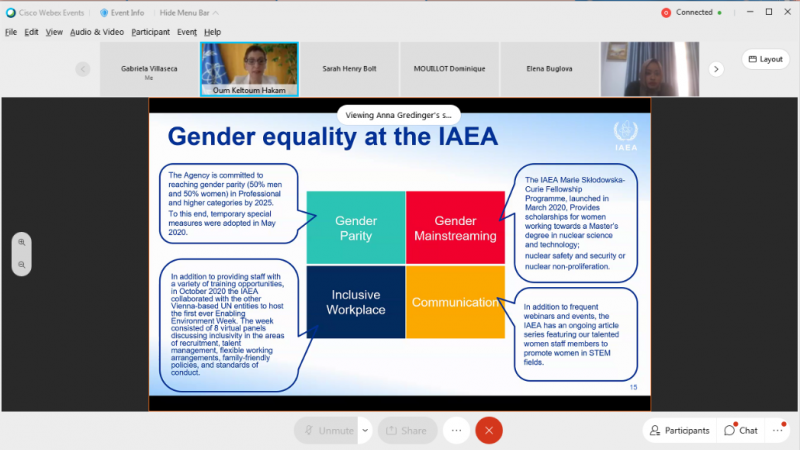Image resolution: width=800 pixels, height=450 pixels.
Task: Click the green connection status dot
Action: tap(719, 13)
